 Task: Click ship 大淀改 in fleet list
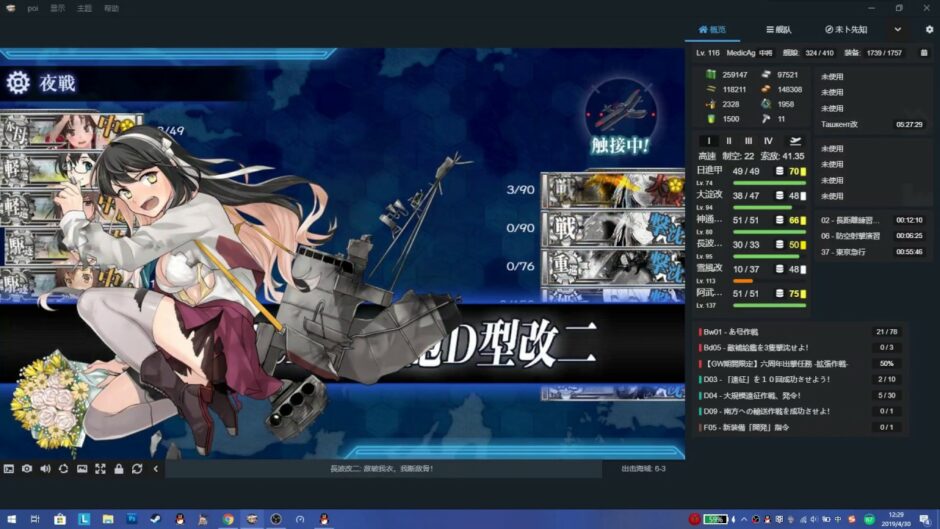coord(709,195)
